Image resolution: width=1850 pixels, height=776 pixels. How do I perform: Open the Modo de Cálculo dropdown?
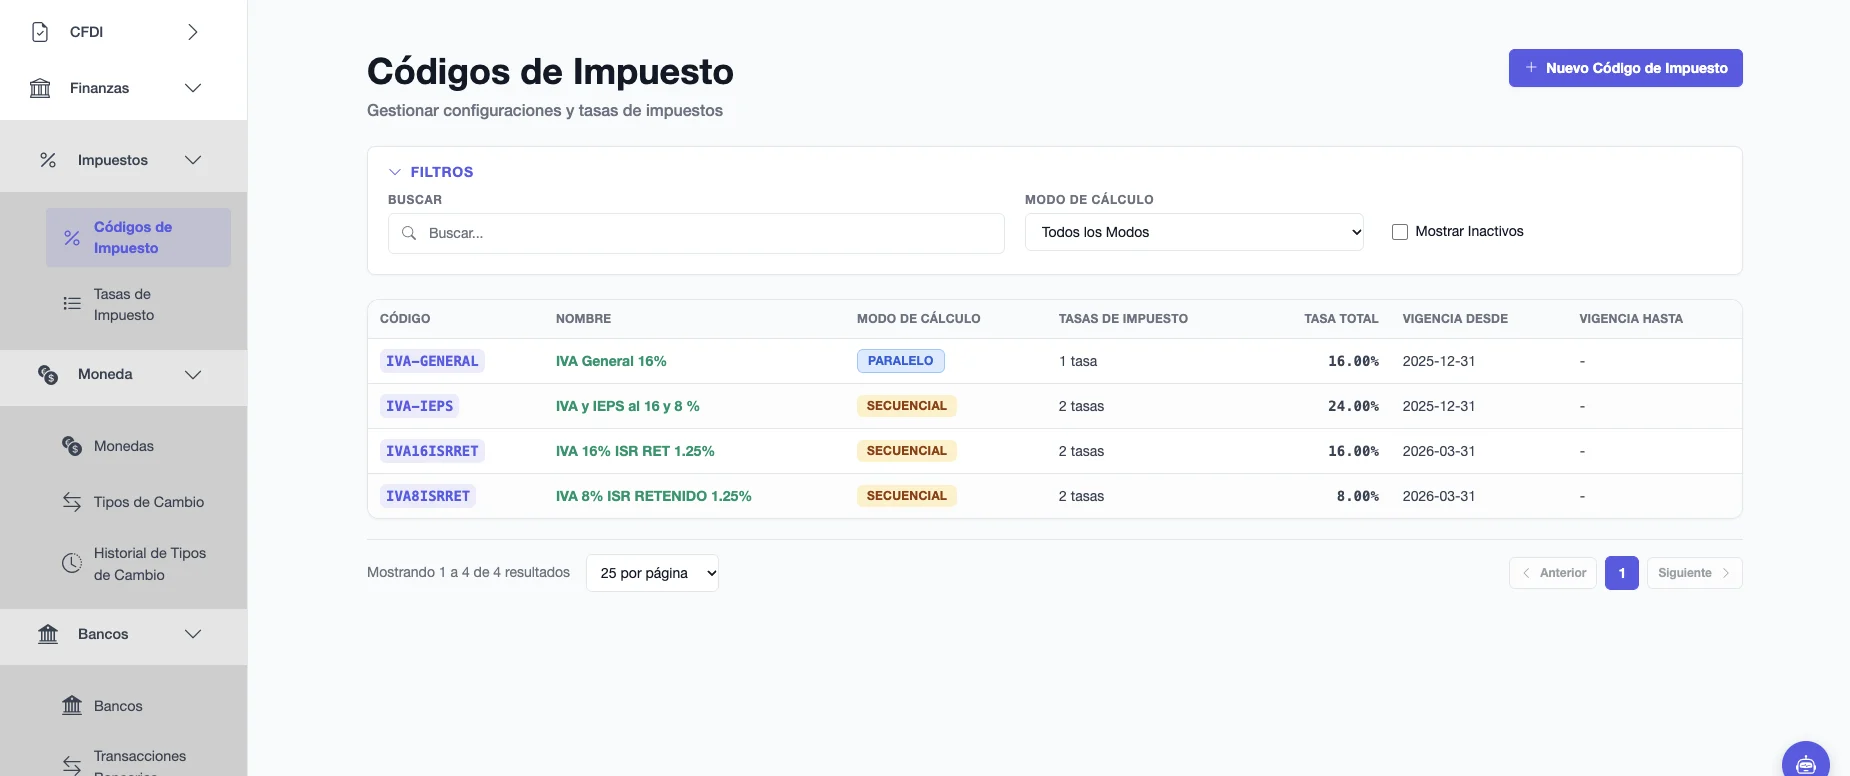pos(1194,232)
